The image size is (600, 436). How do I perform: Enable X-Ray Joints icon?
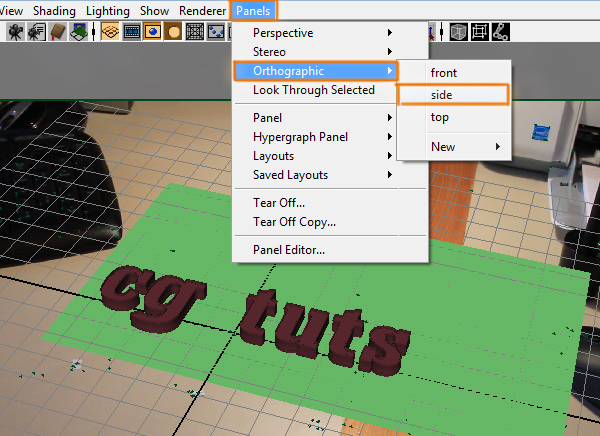click(501, 32)
